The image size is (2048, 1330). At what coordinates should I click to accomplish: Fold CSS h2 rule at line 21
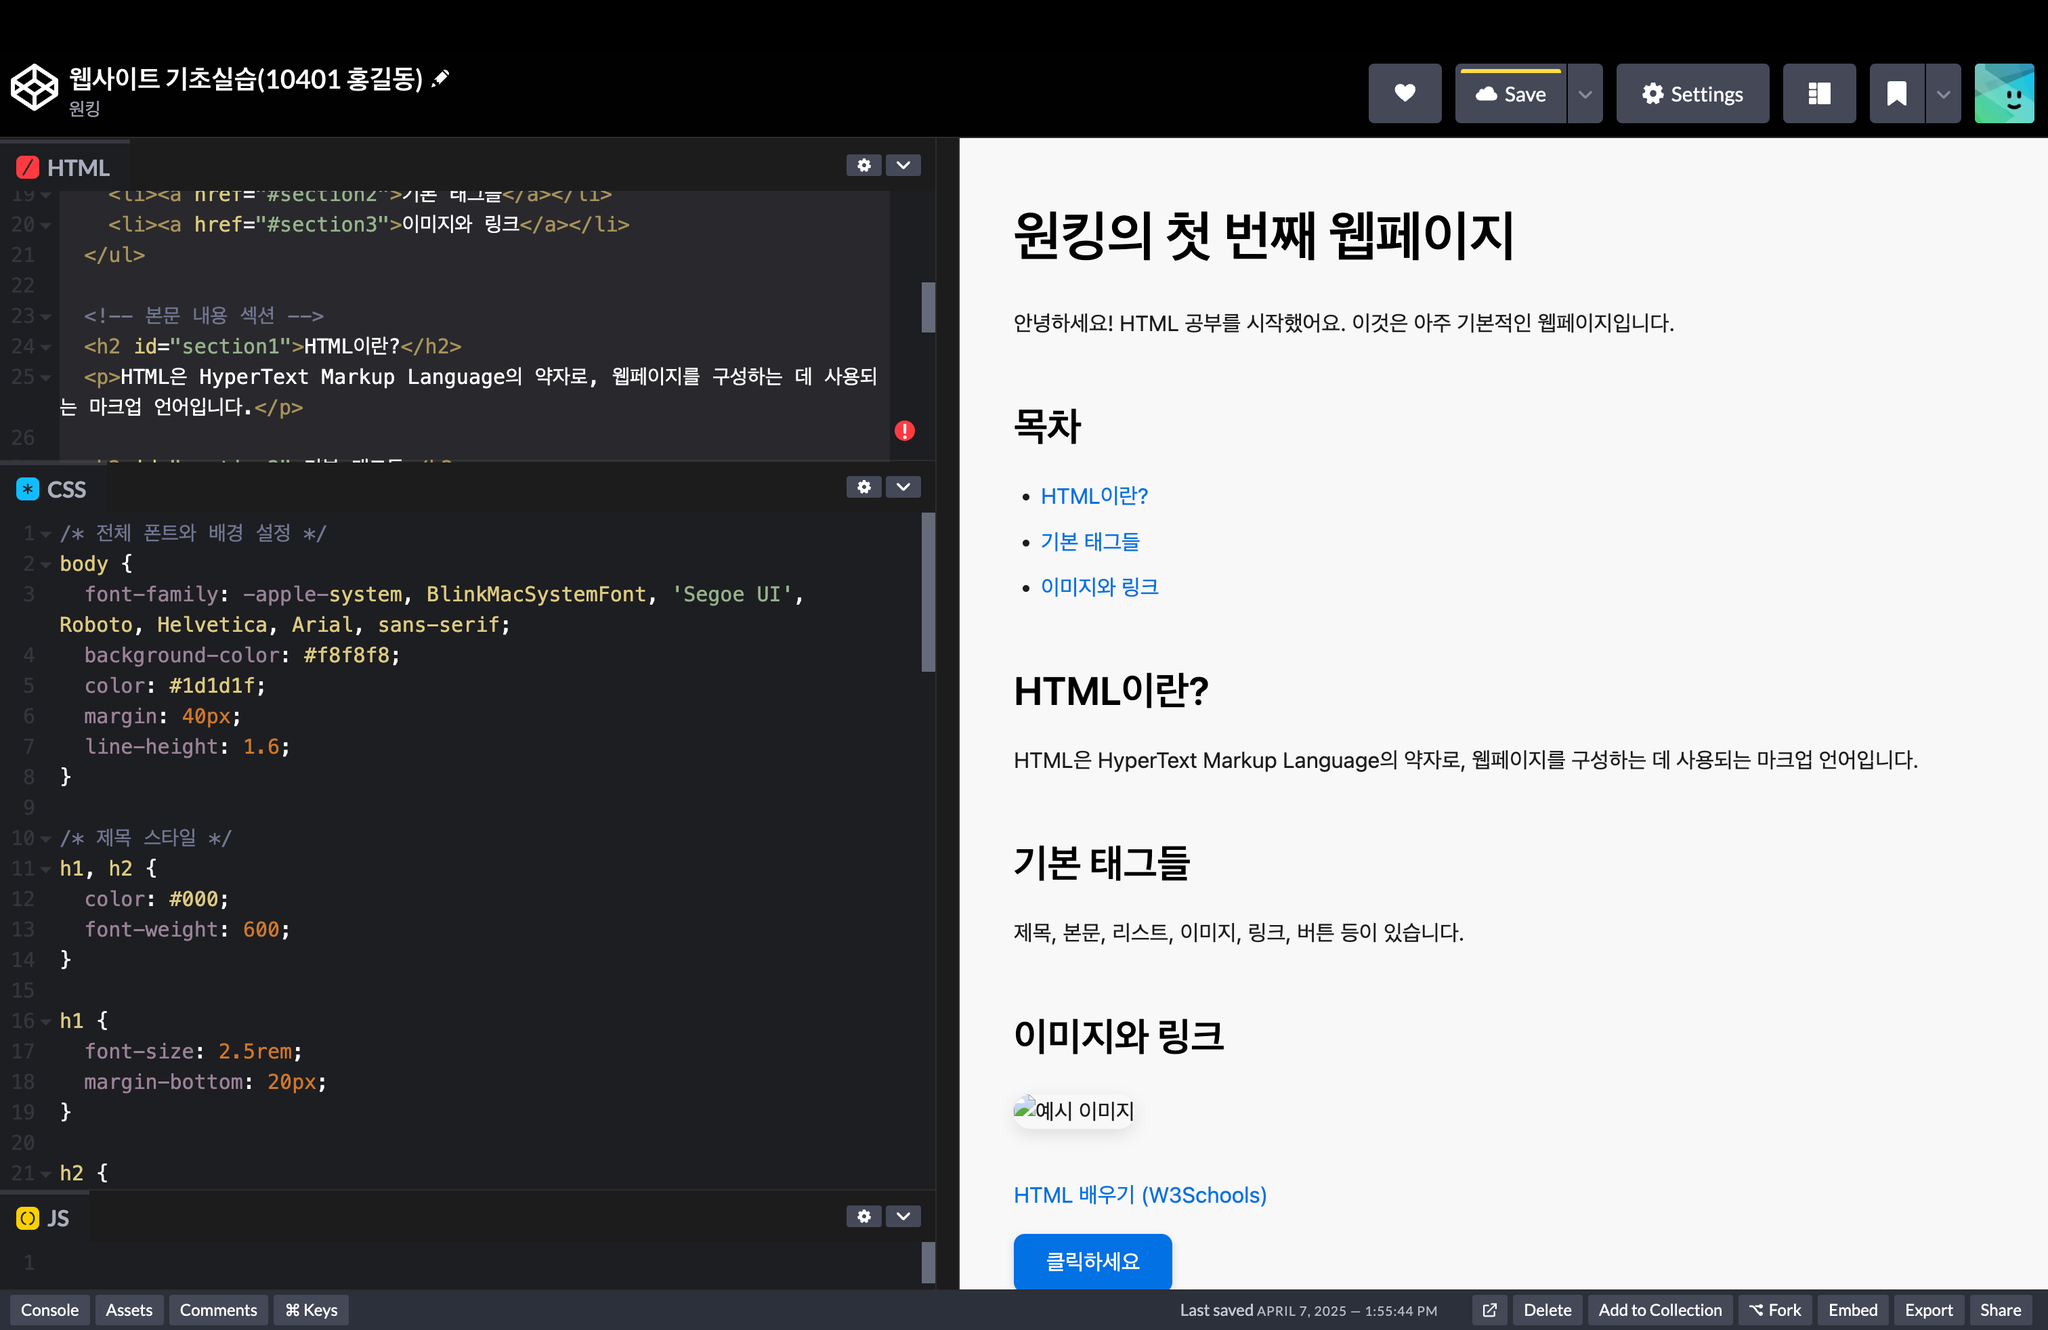pos(46,1174)
